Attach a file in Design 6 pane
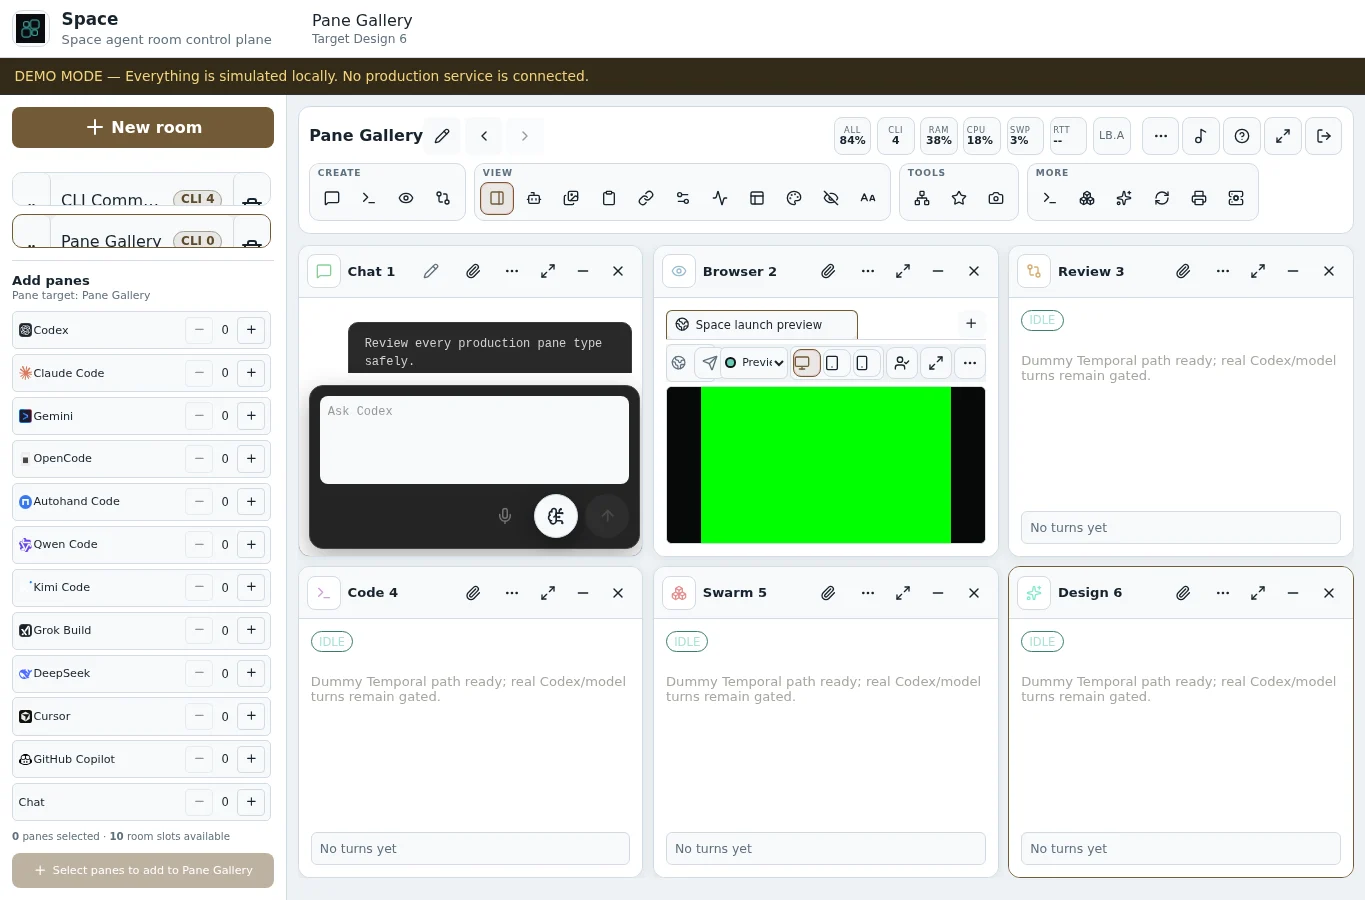Viewport: 1365px width, 900px height. click(x=1183, y=593)
